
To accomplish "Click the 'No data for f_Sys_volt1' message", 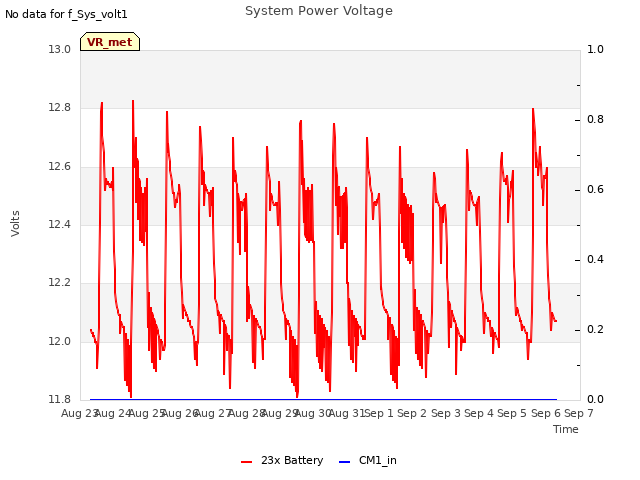I will [x=66, y=14].
